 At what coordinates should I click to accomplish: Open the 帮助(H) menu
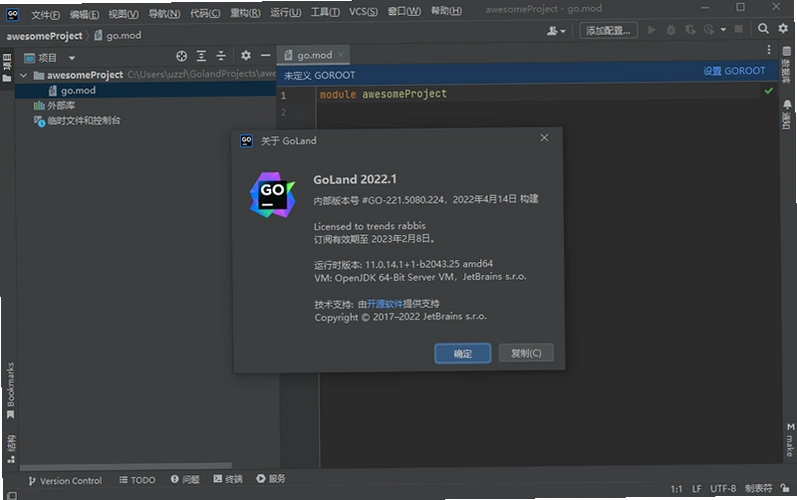(x=446, y=11)
